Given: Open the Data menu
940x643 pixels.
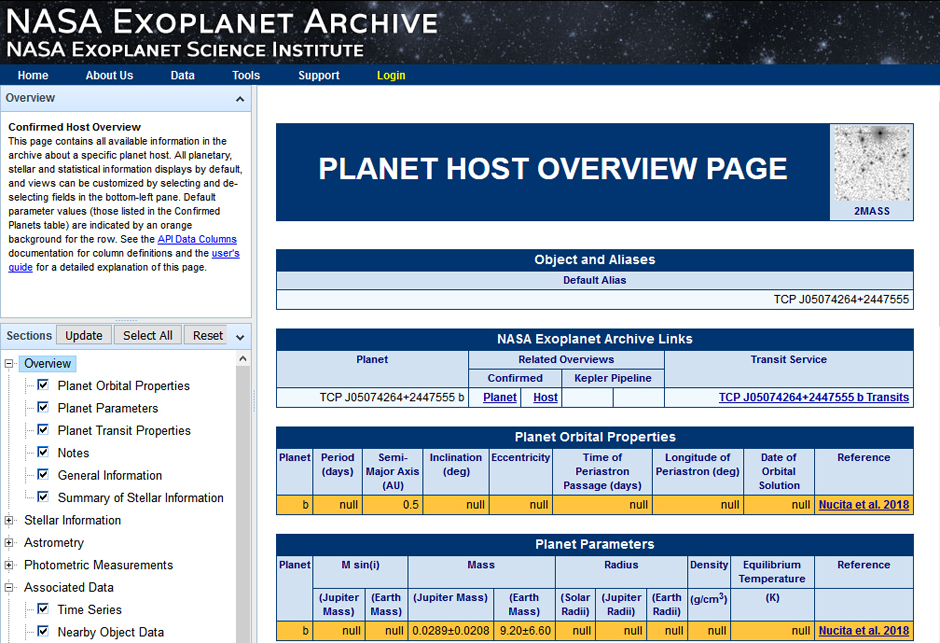Looking at the screenshot, I should pyautogui.click(x=182, y=76).
